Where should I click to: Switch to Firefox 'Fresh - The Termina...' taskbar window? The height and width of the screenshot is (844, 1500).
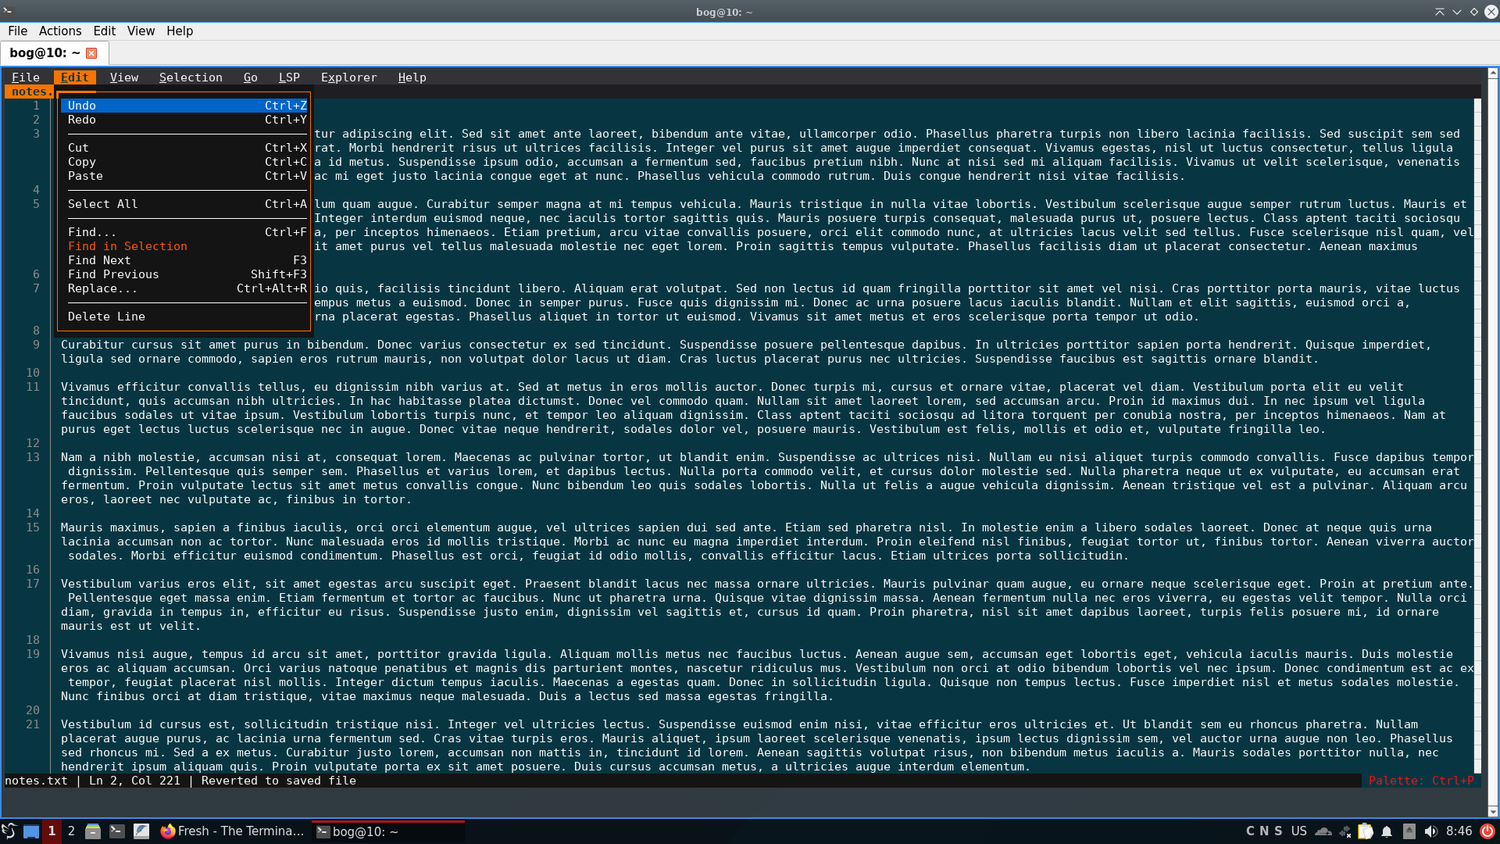click(x=232, y=831)
